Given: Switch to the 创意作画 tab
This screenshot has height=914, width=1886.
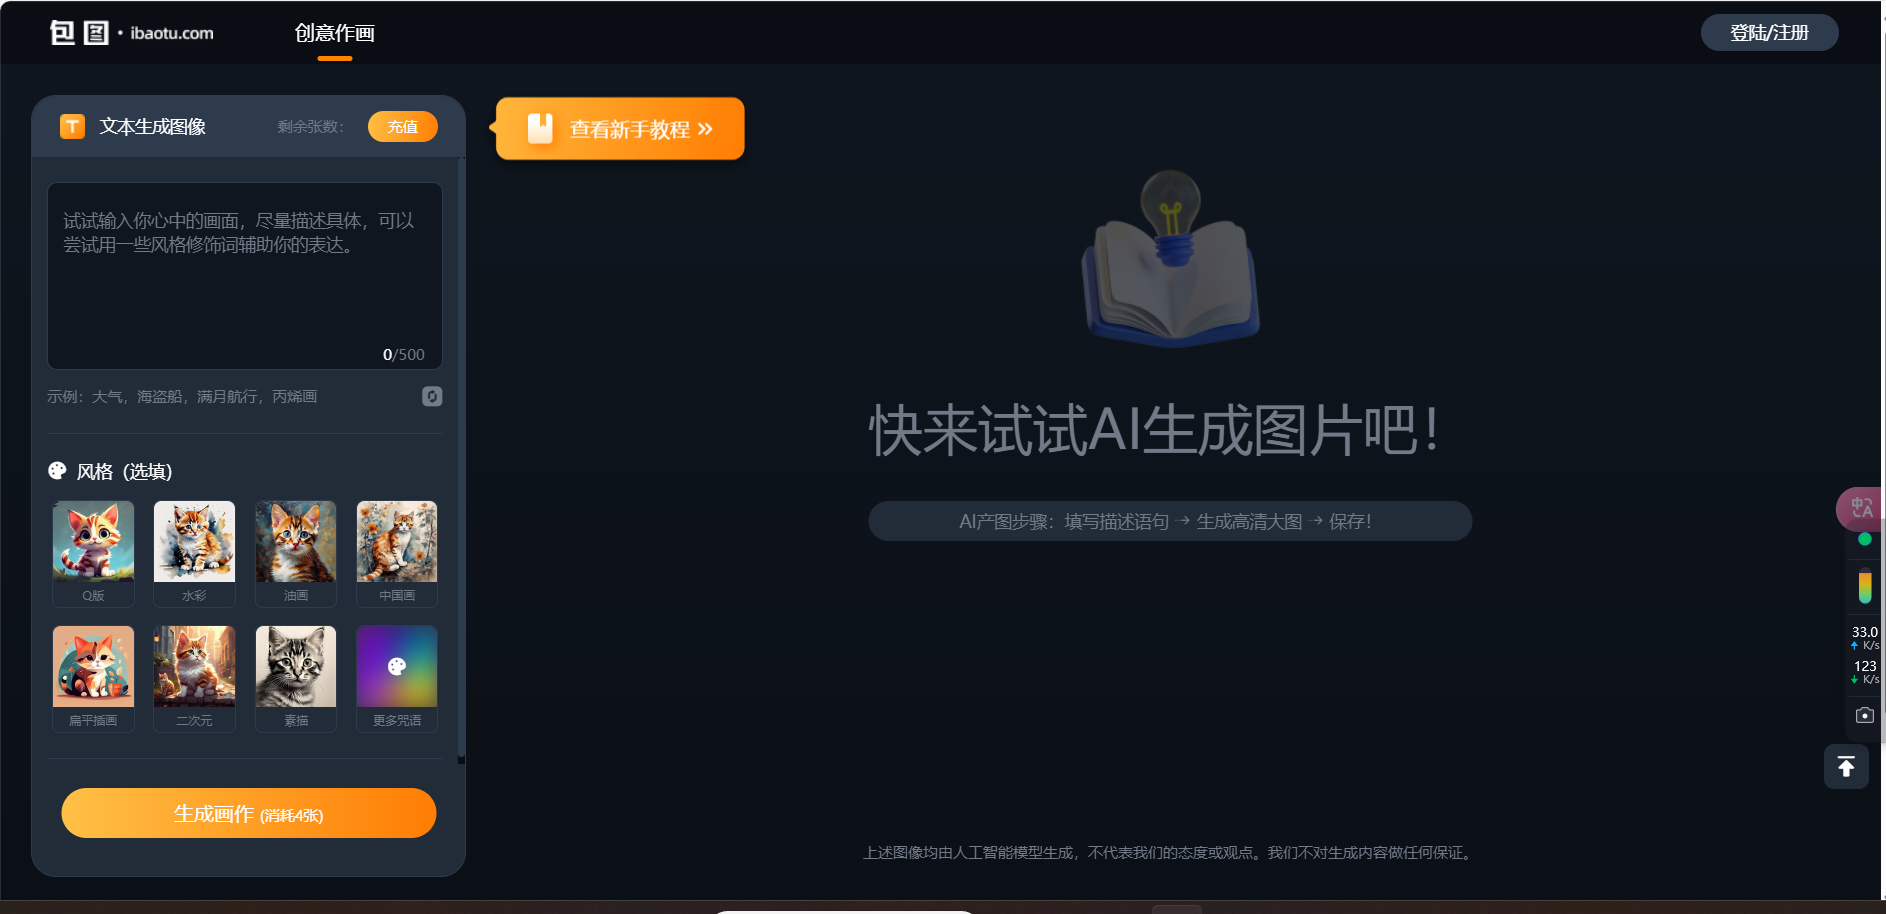Looking at the screenshot, I should coord(334,32).
